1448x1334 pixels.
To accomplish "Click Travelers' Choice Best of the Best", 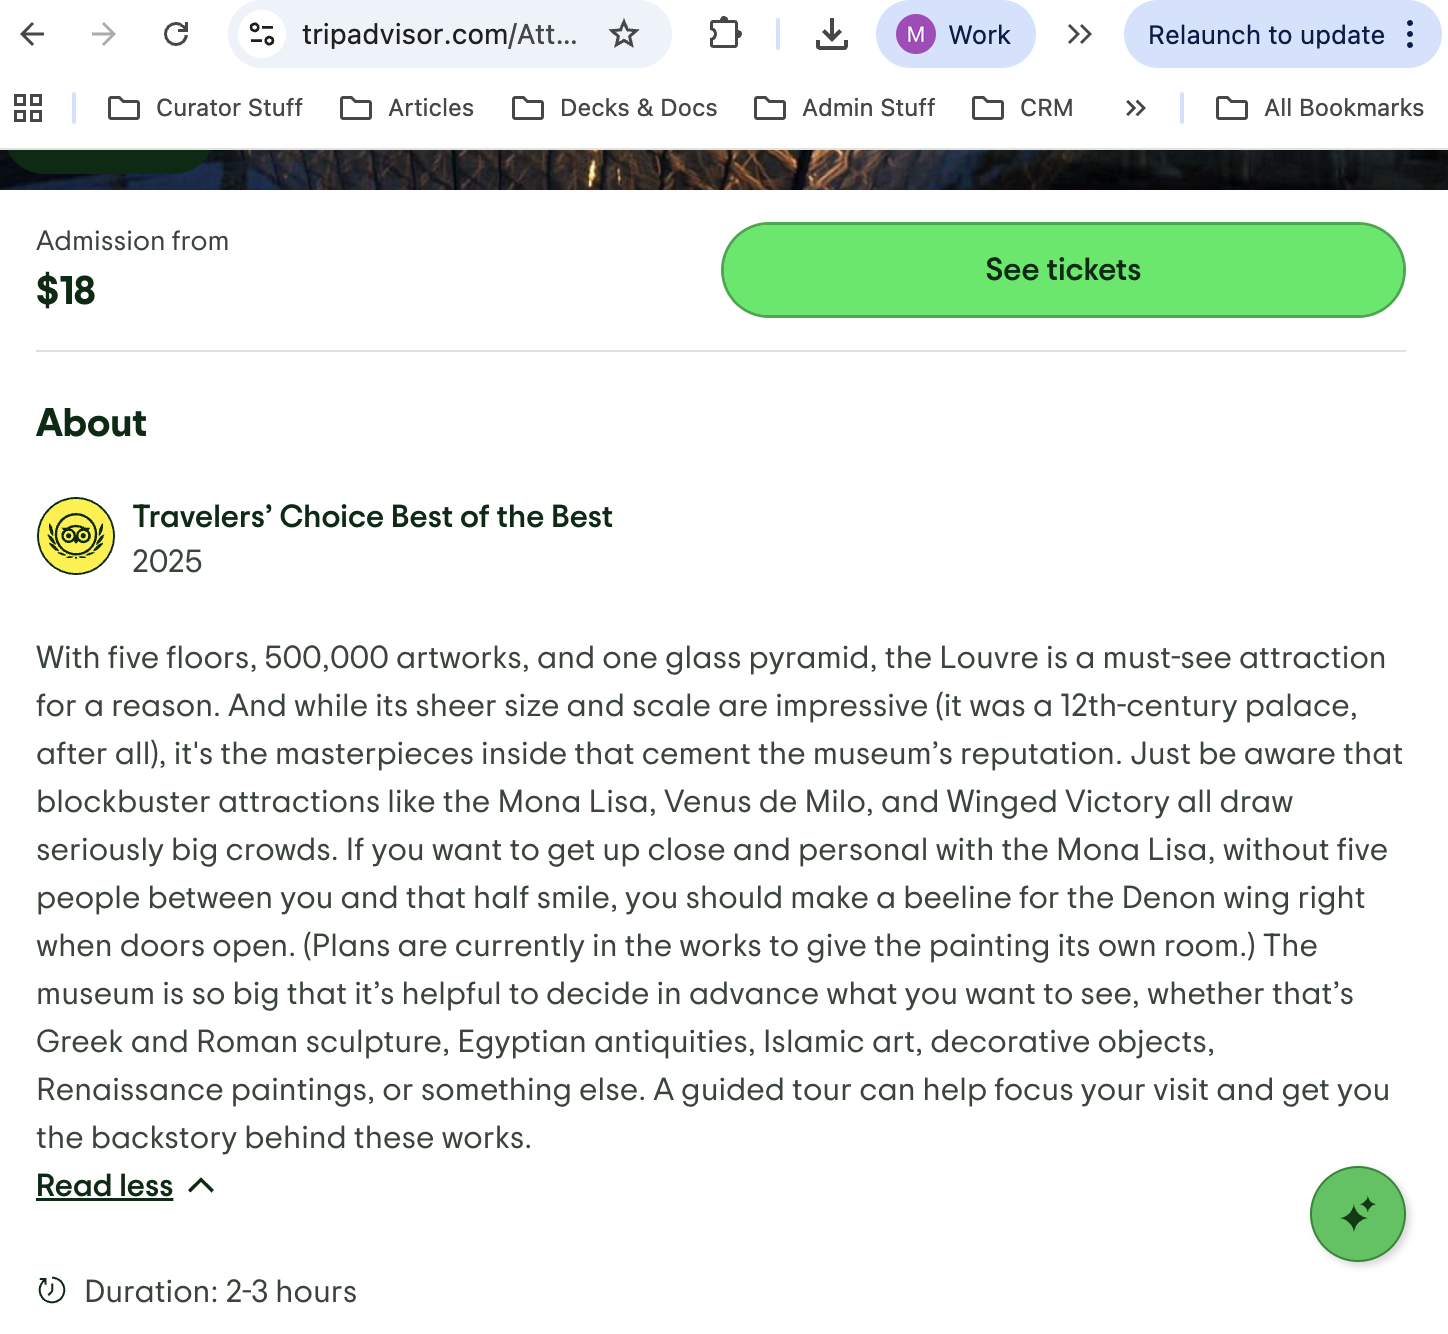I will pos(372,517).
